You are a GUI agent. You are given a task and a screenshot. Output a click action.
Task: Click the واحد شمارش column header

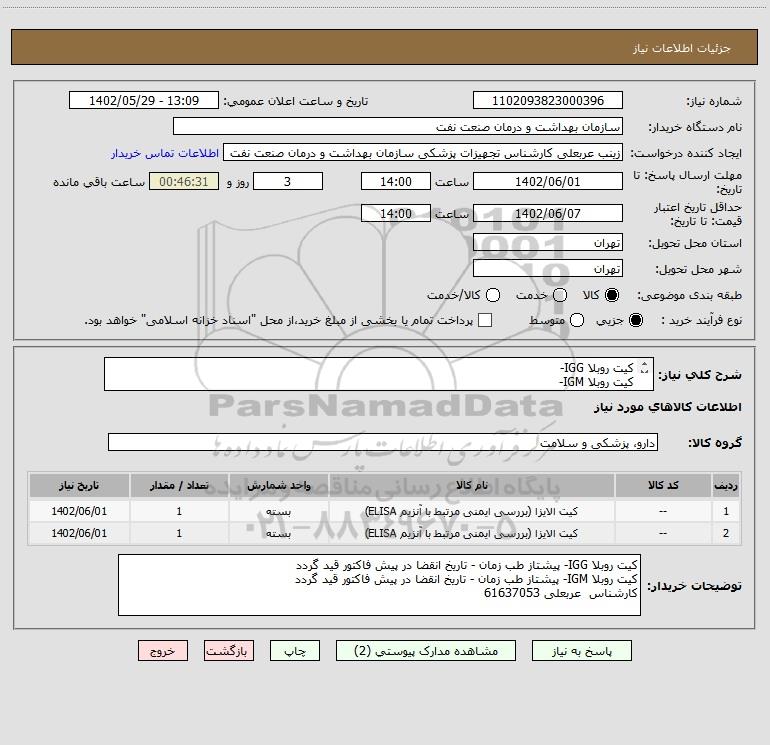(x=278, y=486)
